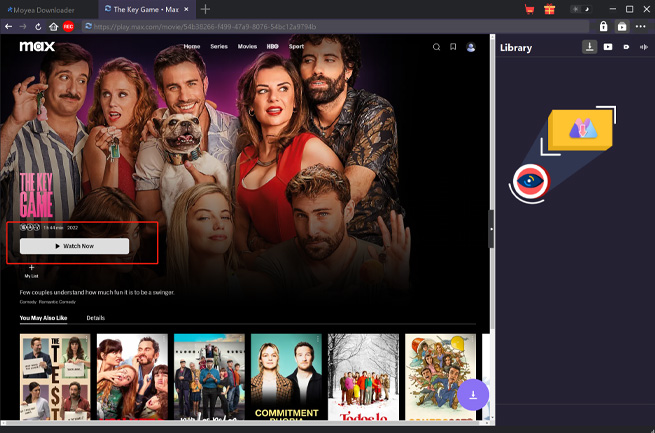
Task: Open the Max user profile avatar
Action: pyautogui.click(x=471, y=47)
